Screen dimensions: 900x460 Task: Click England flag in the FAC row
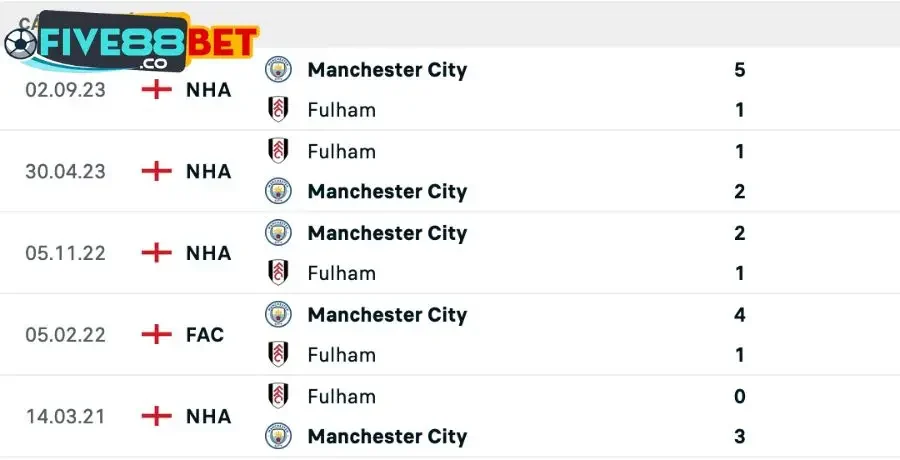pyautogui.click(x=156, y=334)
